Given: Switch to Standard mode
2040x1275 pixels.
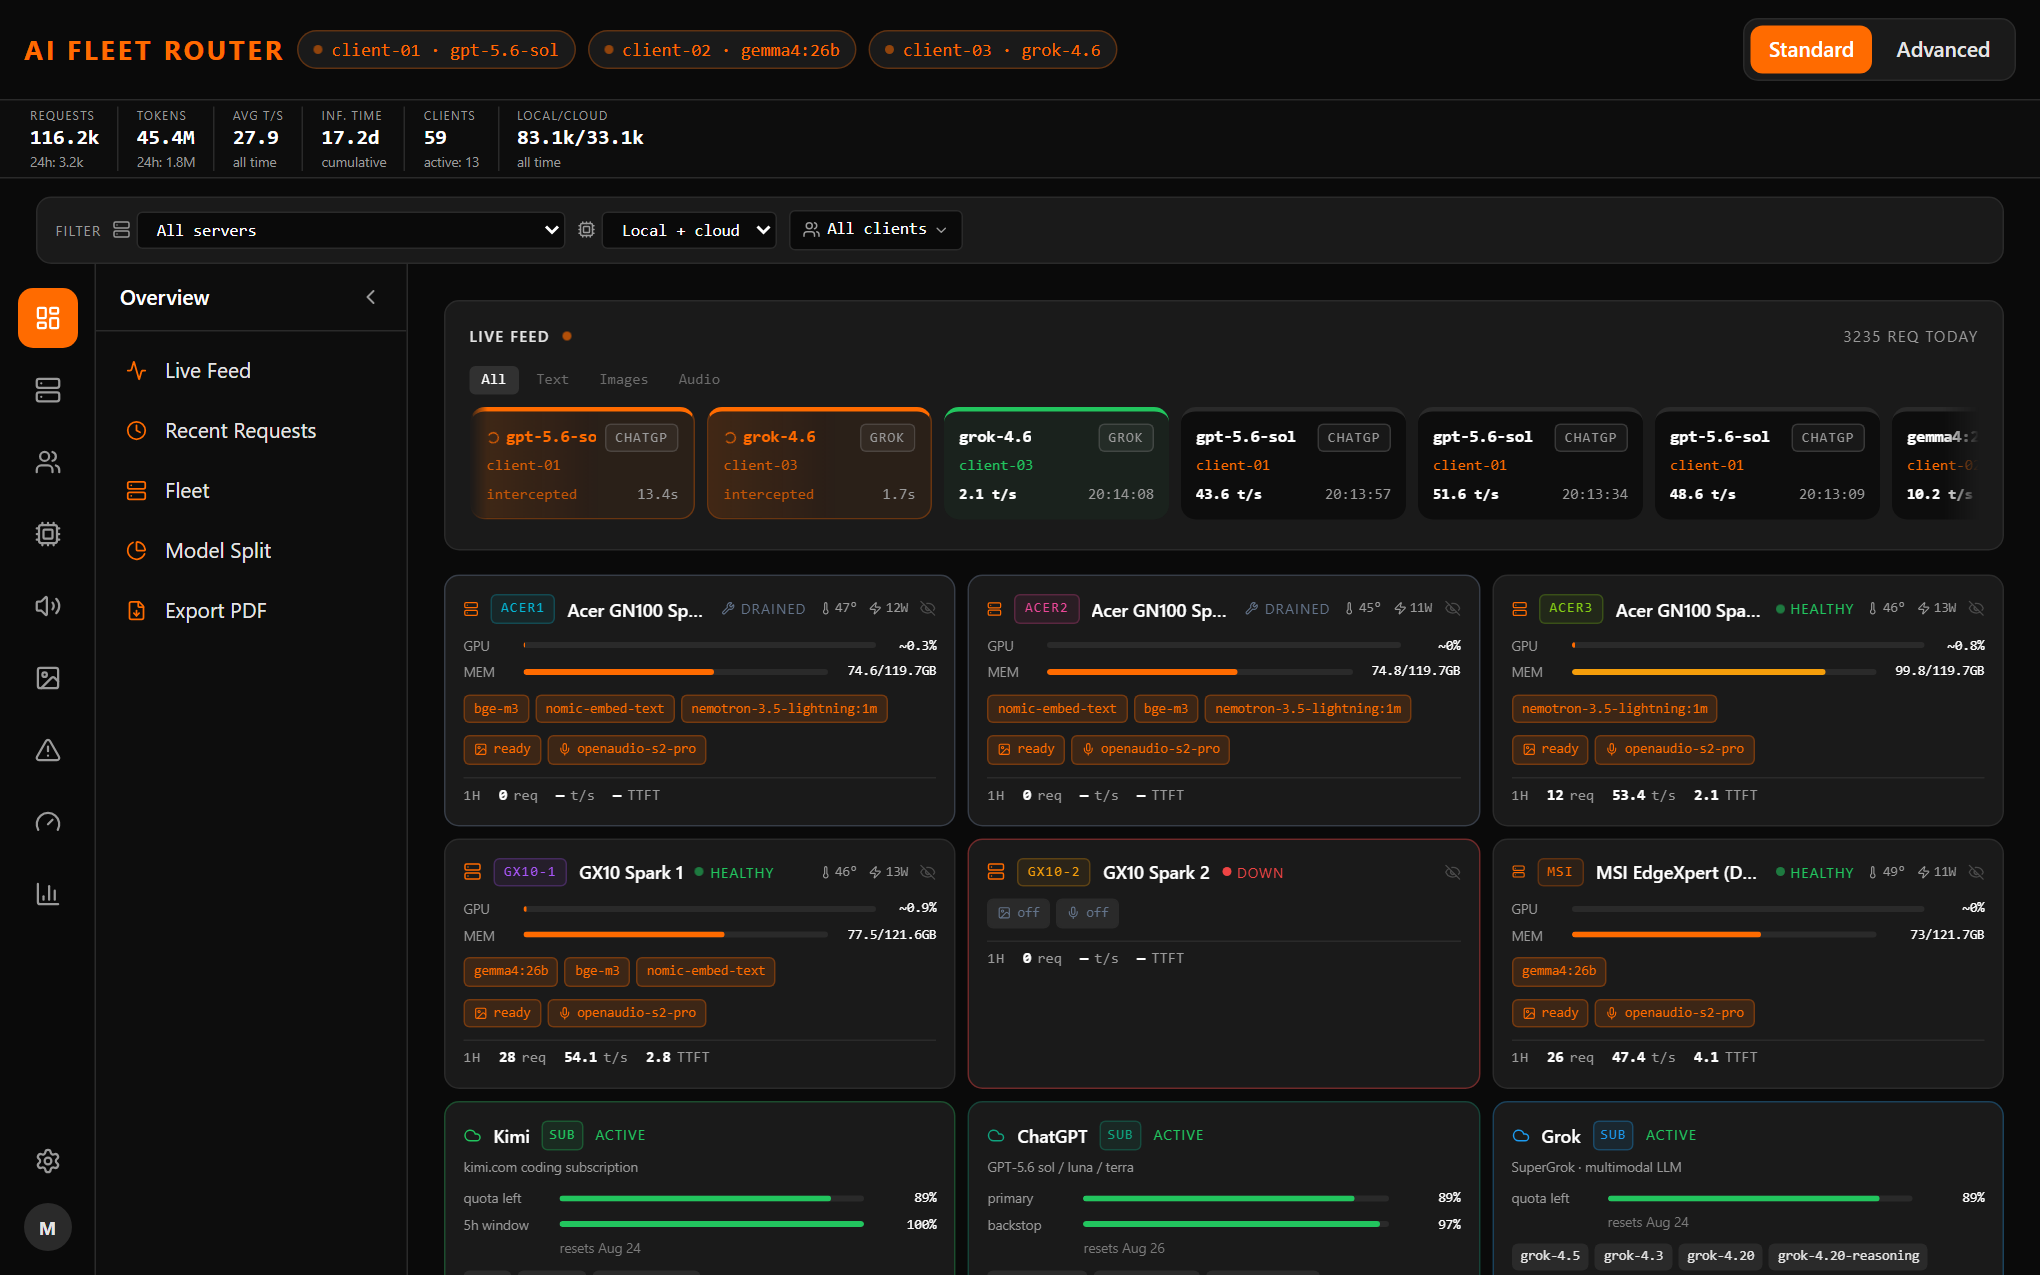Looking at the screenshot, I should [1811, 50].
